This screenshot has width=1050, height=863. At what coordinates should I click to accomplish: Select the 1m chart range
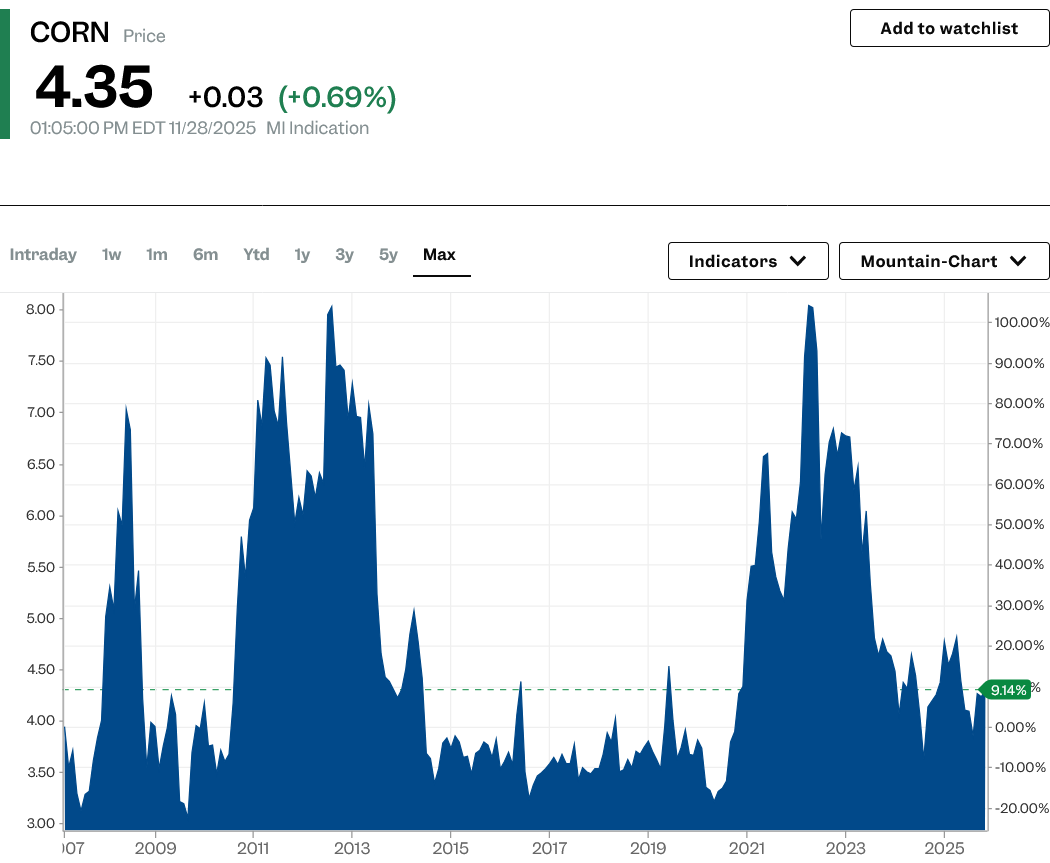pos(156,255)
